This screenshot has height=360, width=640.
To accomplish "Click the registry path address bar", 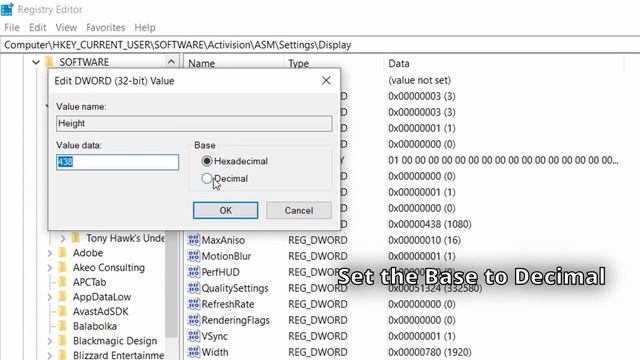I will point(320,45).
